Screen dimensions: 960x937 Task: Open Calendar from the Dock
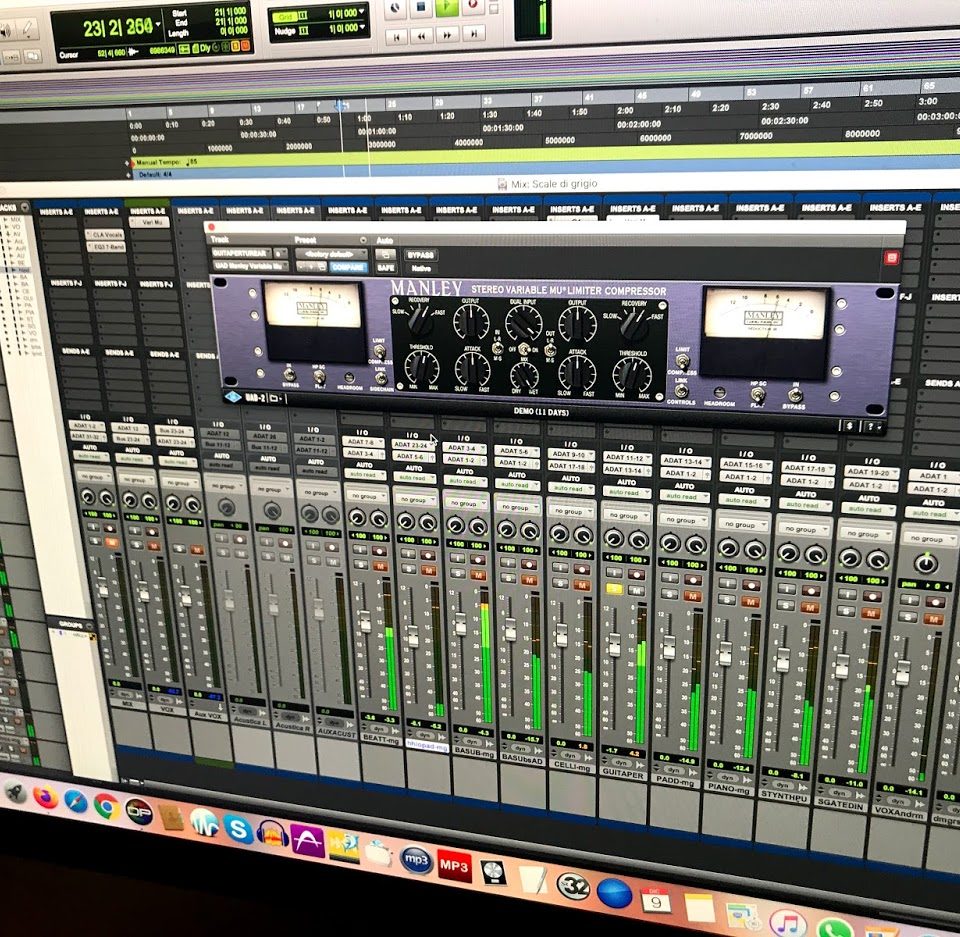pyautogui.click(x=656, y=901)
